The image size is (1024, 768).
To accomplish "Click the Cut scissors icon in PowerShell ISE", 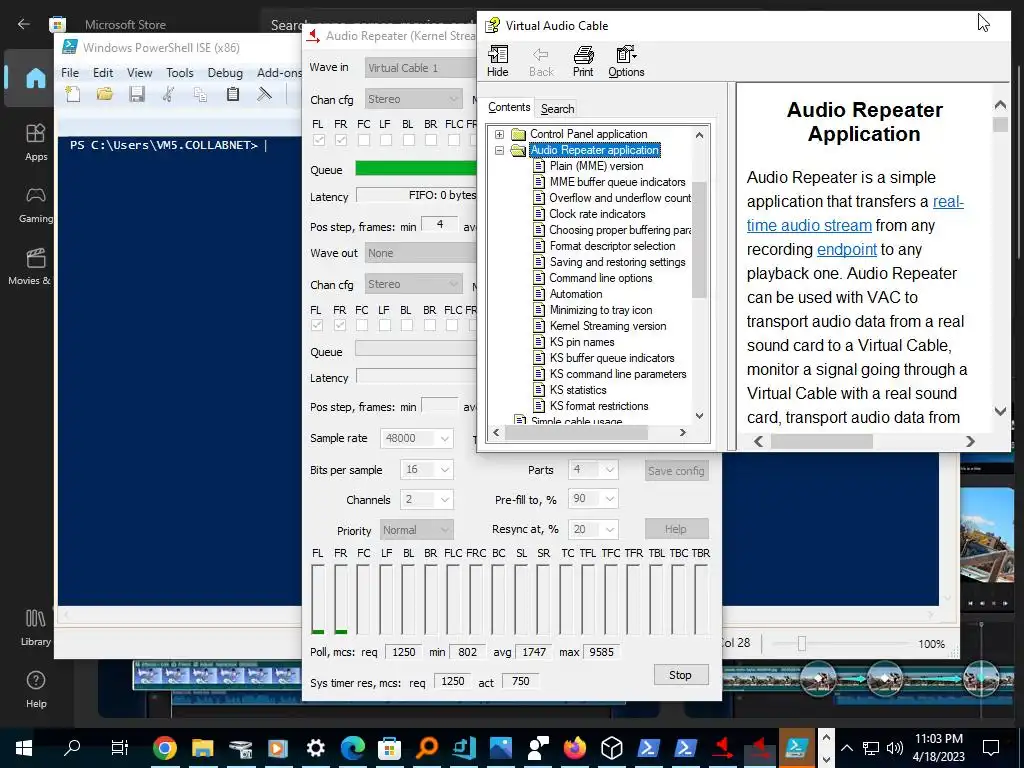I will pos(168,95).
